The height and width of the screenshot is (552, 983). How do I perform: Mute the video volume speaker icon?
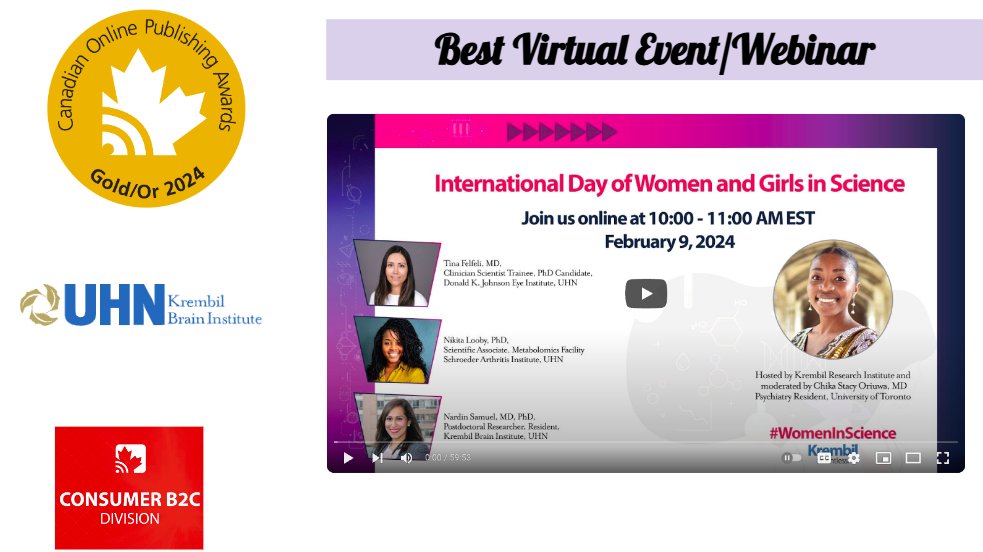click(x=406, y=458)
